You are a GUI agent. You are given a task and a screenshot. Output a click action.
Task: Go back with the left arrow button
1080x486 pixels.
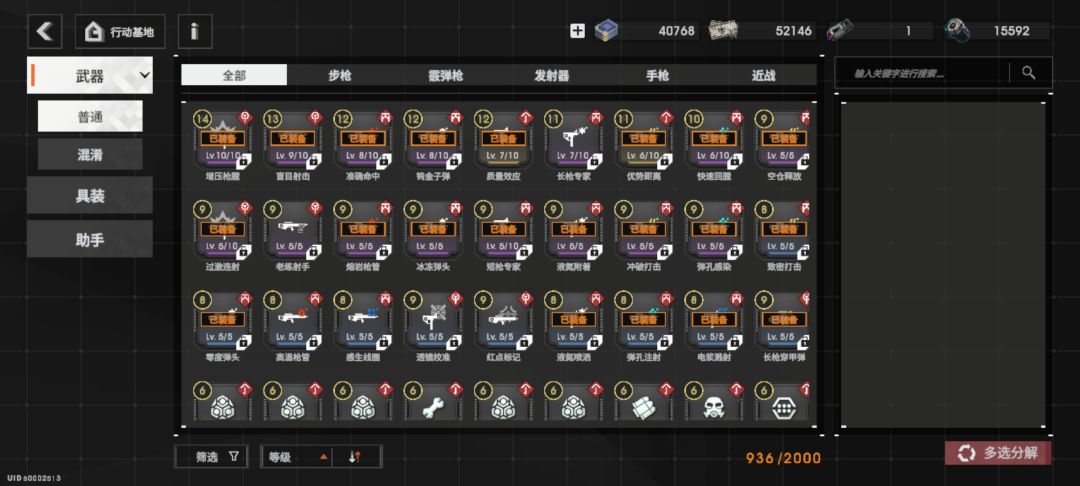(45, 32)
